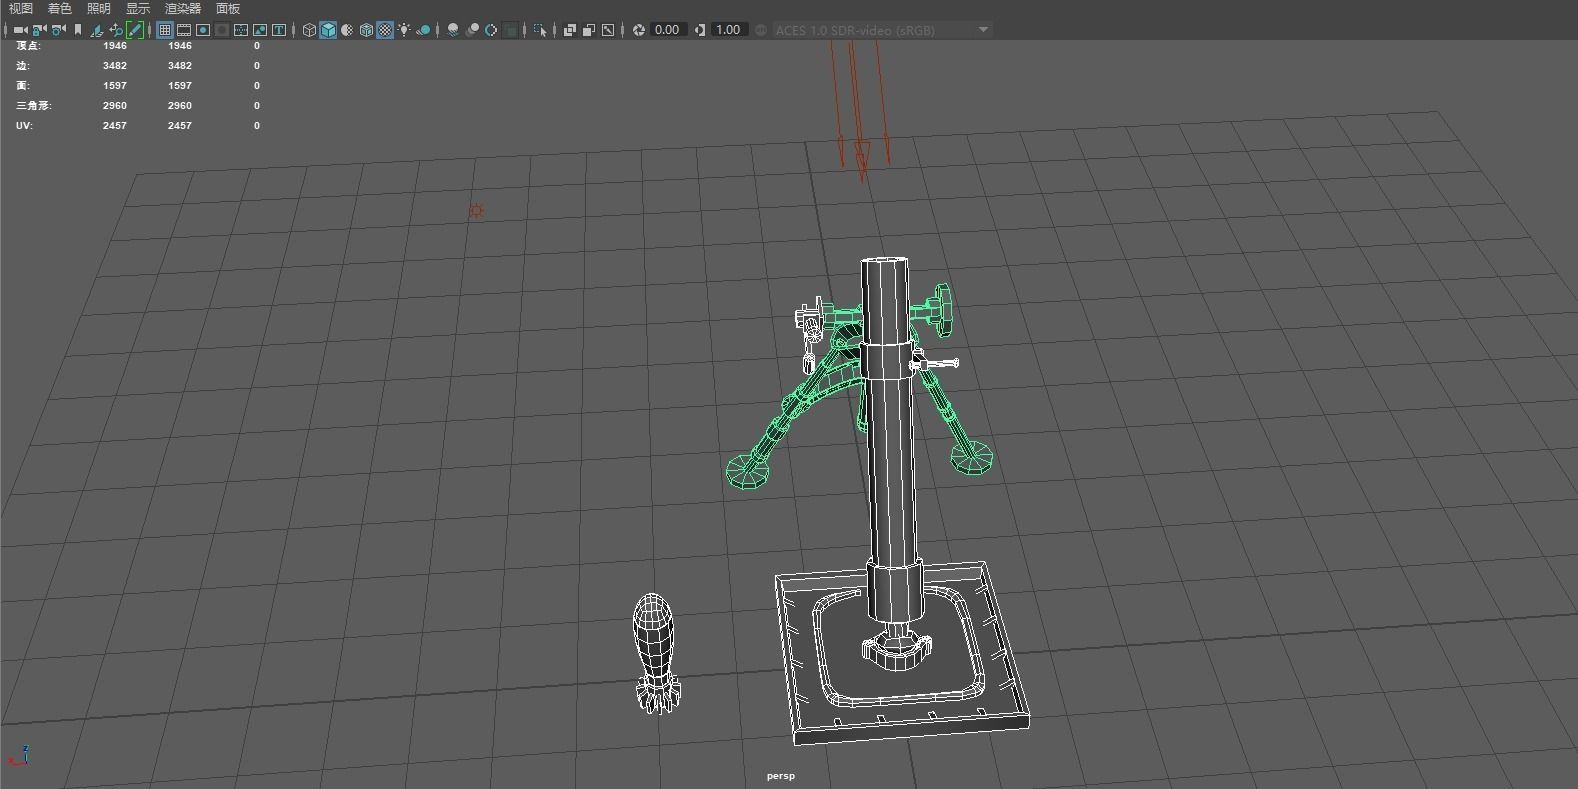
Task: Click the Safe Action icon
Action: tap(260, 30)
